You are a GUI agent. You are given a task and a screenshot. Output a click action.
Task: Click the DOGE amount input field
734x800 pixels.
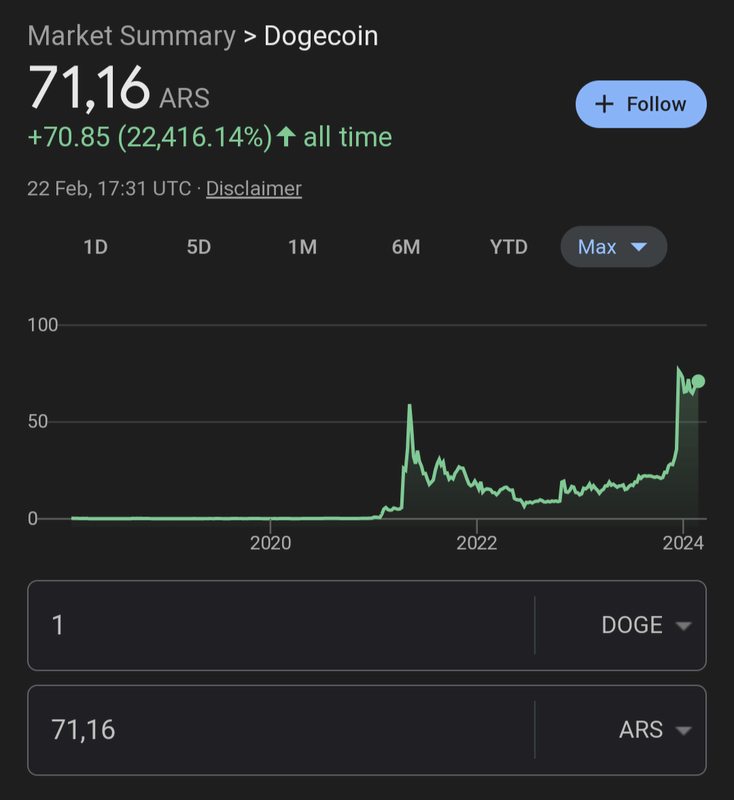pyautogui.click(x=280, y=626)
